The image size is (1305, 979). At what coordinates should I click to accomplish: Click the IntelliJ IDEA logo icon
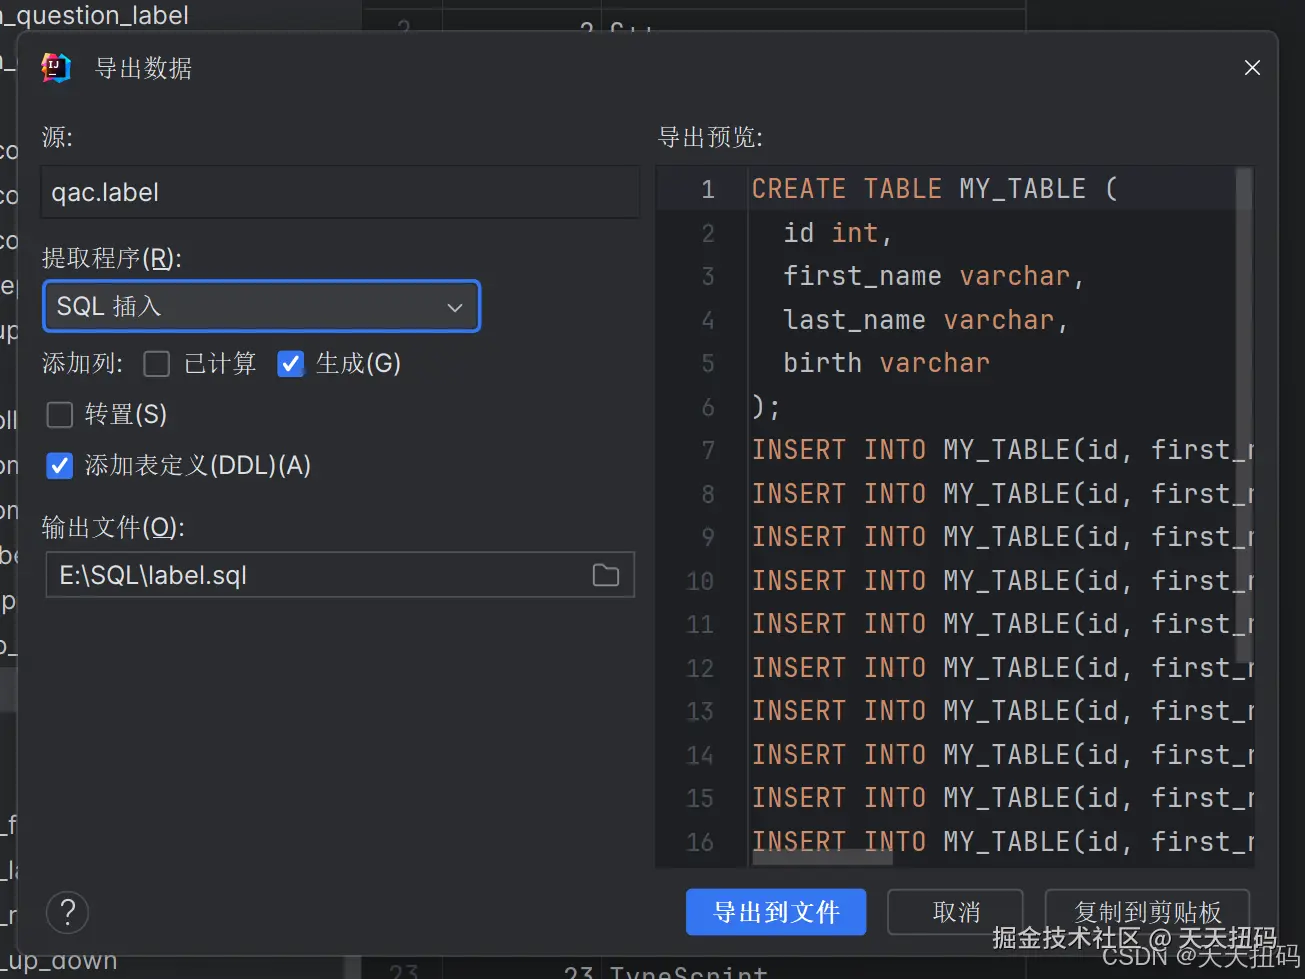[56, 68]
